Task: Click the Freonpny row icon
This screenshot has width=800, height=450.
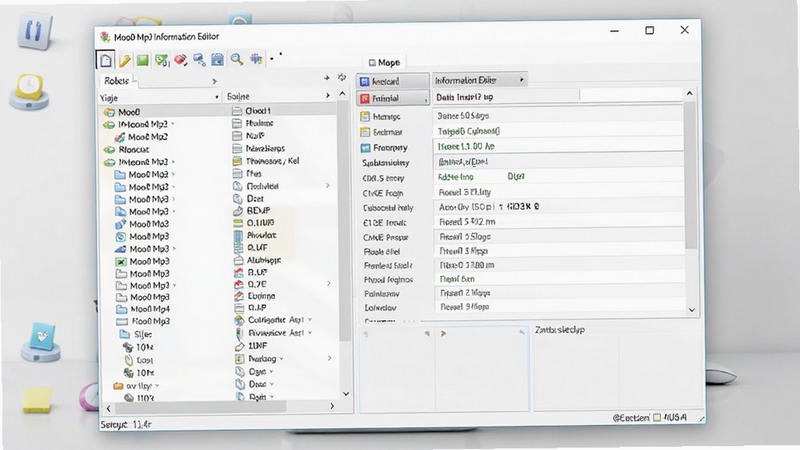Action: point(365,148)
